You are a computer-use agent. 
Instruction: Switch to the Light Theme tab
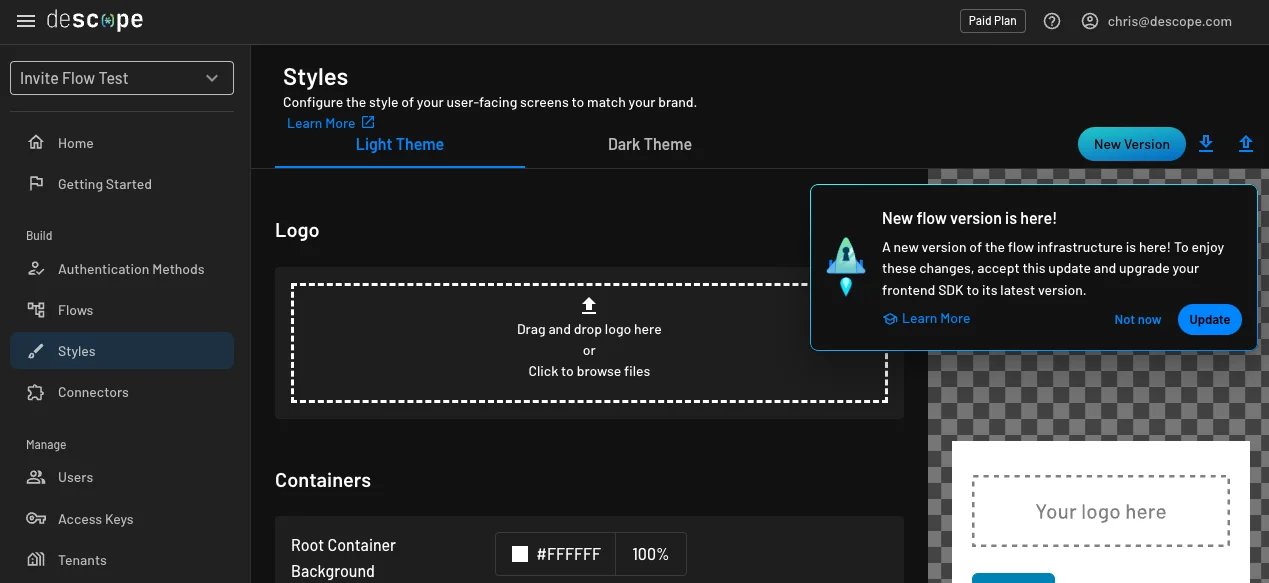(x=400, y=145)
